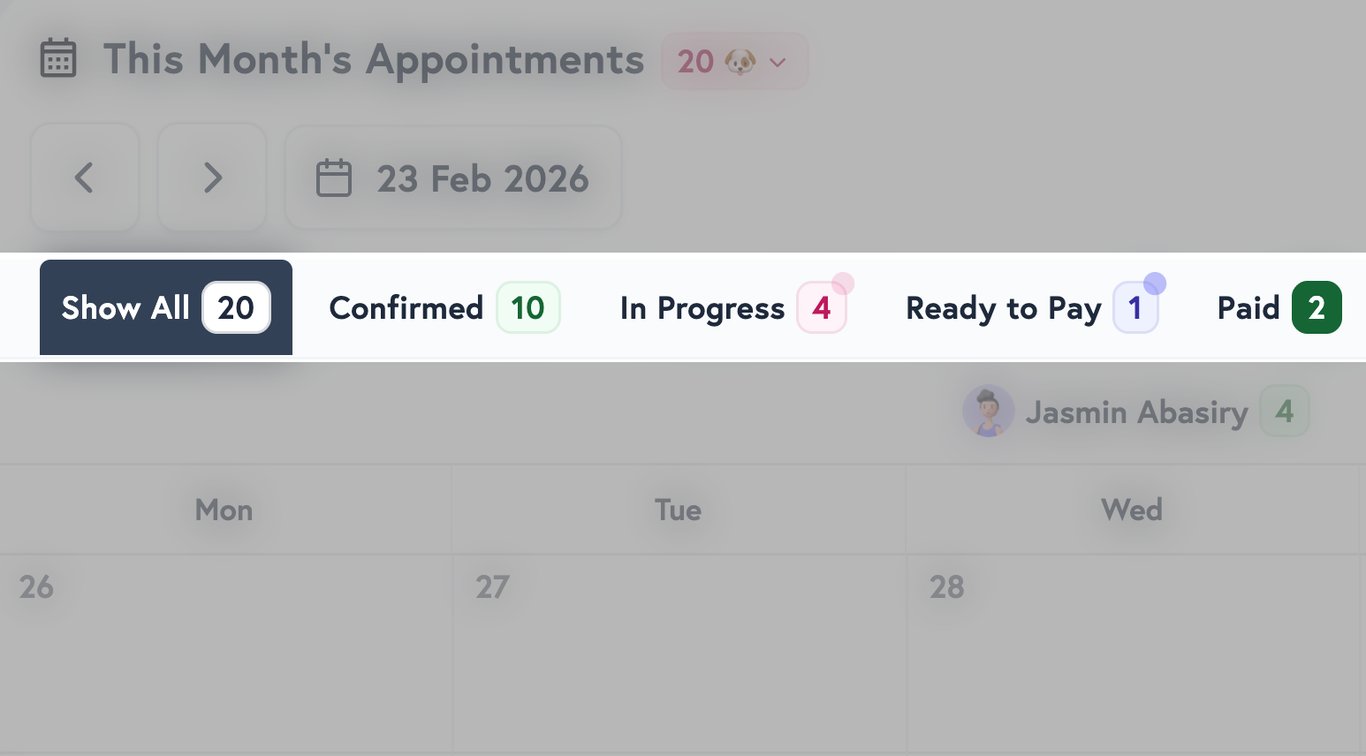The image size is (1366, 756).
Task: Click the This Month's Appointments heading
Action: pos(375,58)
